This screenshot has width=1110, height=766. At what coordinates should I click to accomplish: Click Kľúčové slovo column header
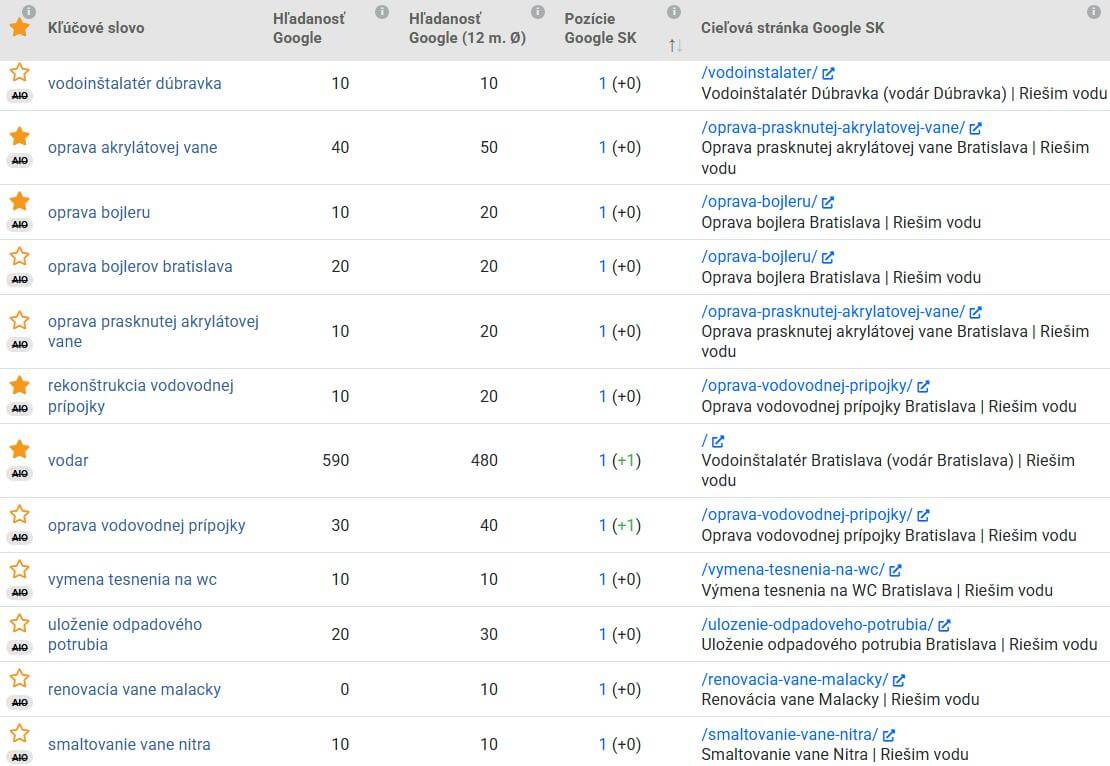pyautogui.click(x=96, y=28)
